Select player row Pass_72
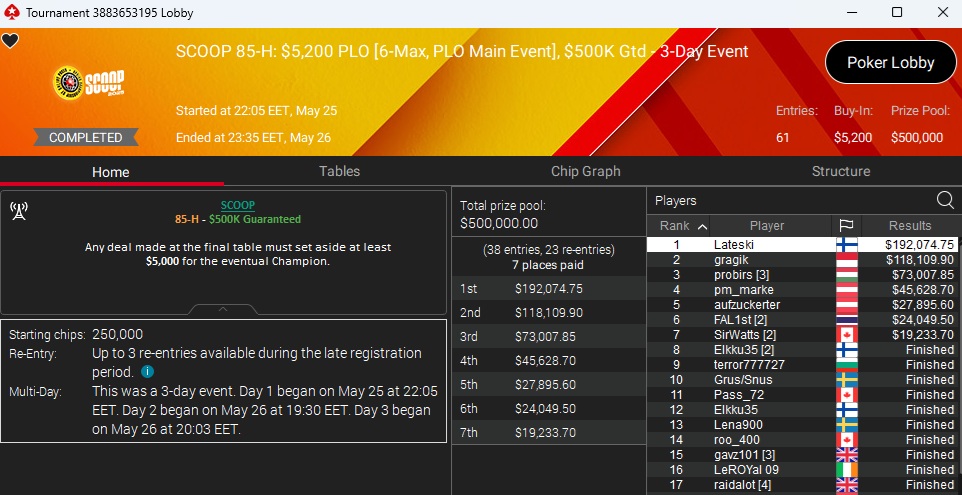Viewport: 962px width, 495px height. tap(804, 395)
